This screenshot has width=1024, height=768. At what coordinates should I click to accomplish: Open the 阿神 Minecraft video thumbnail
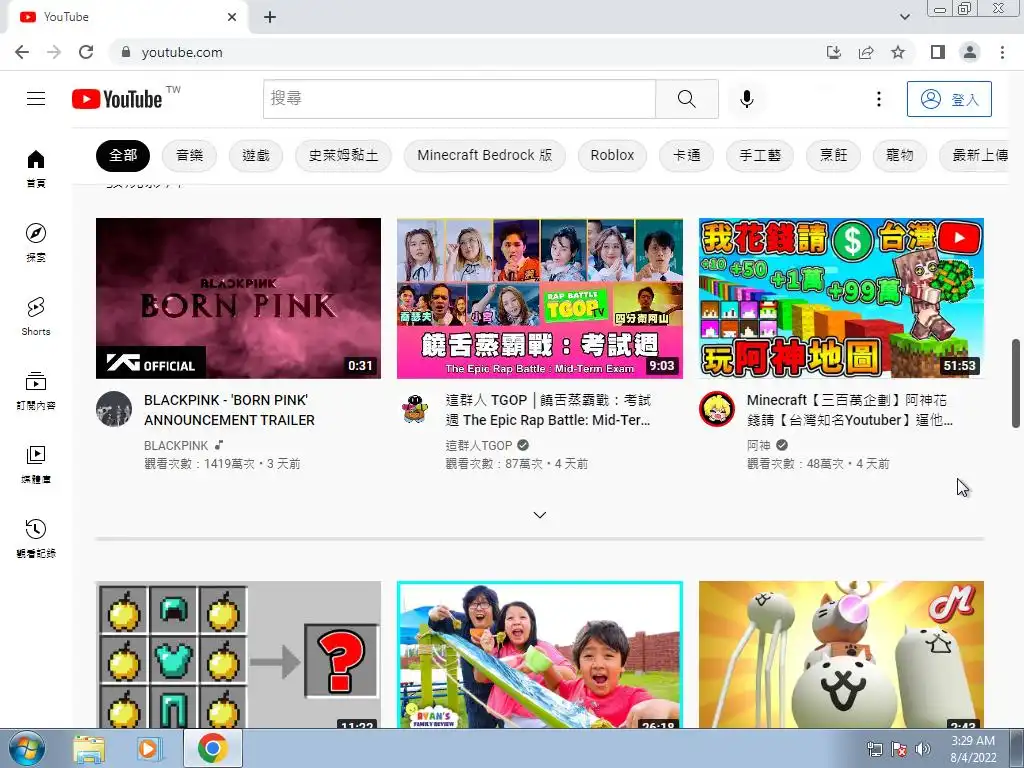841,298
